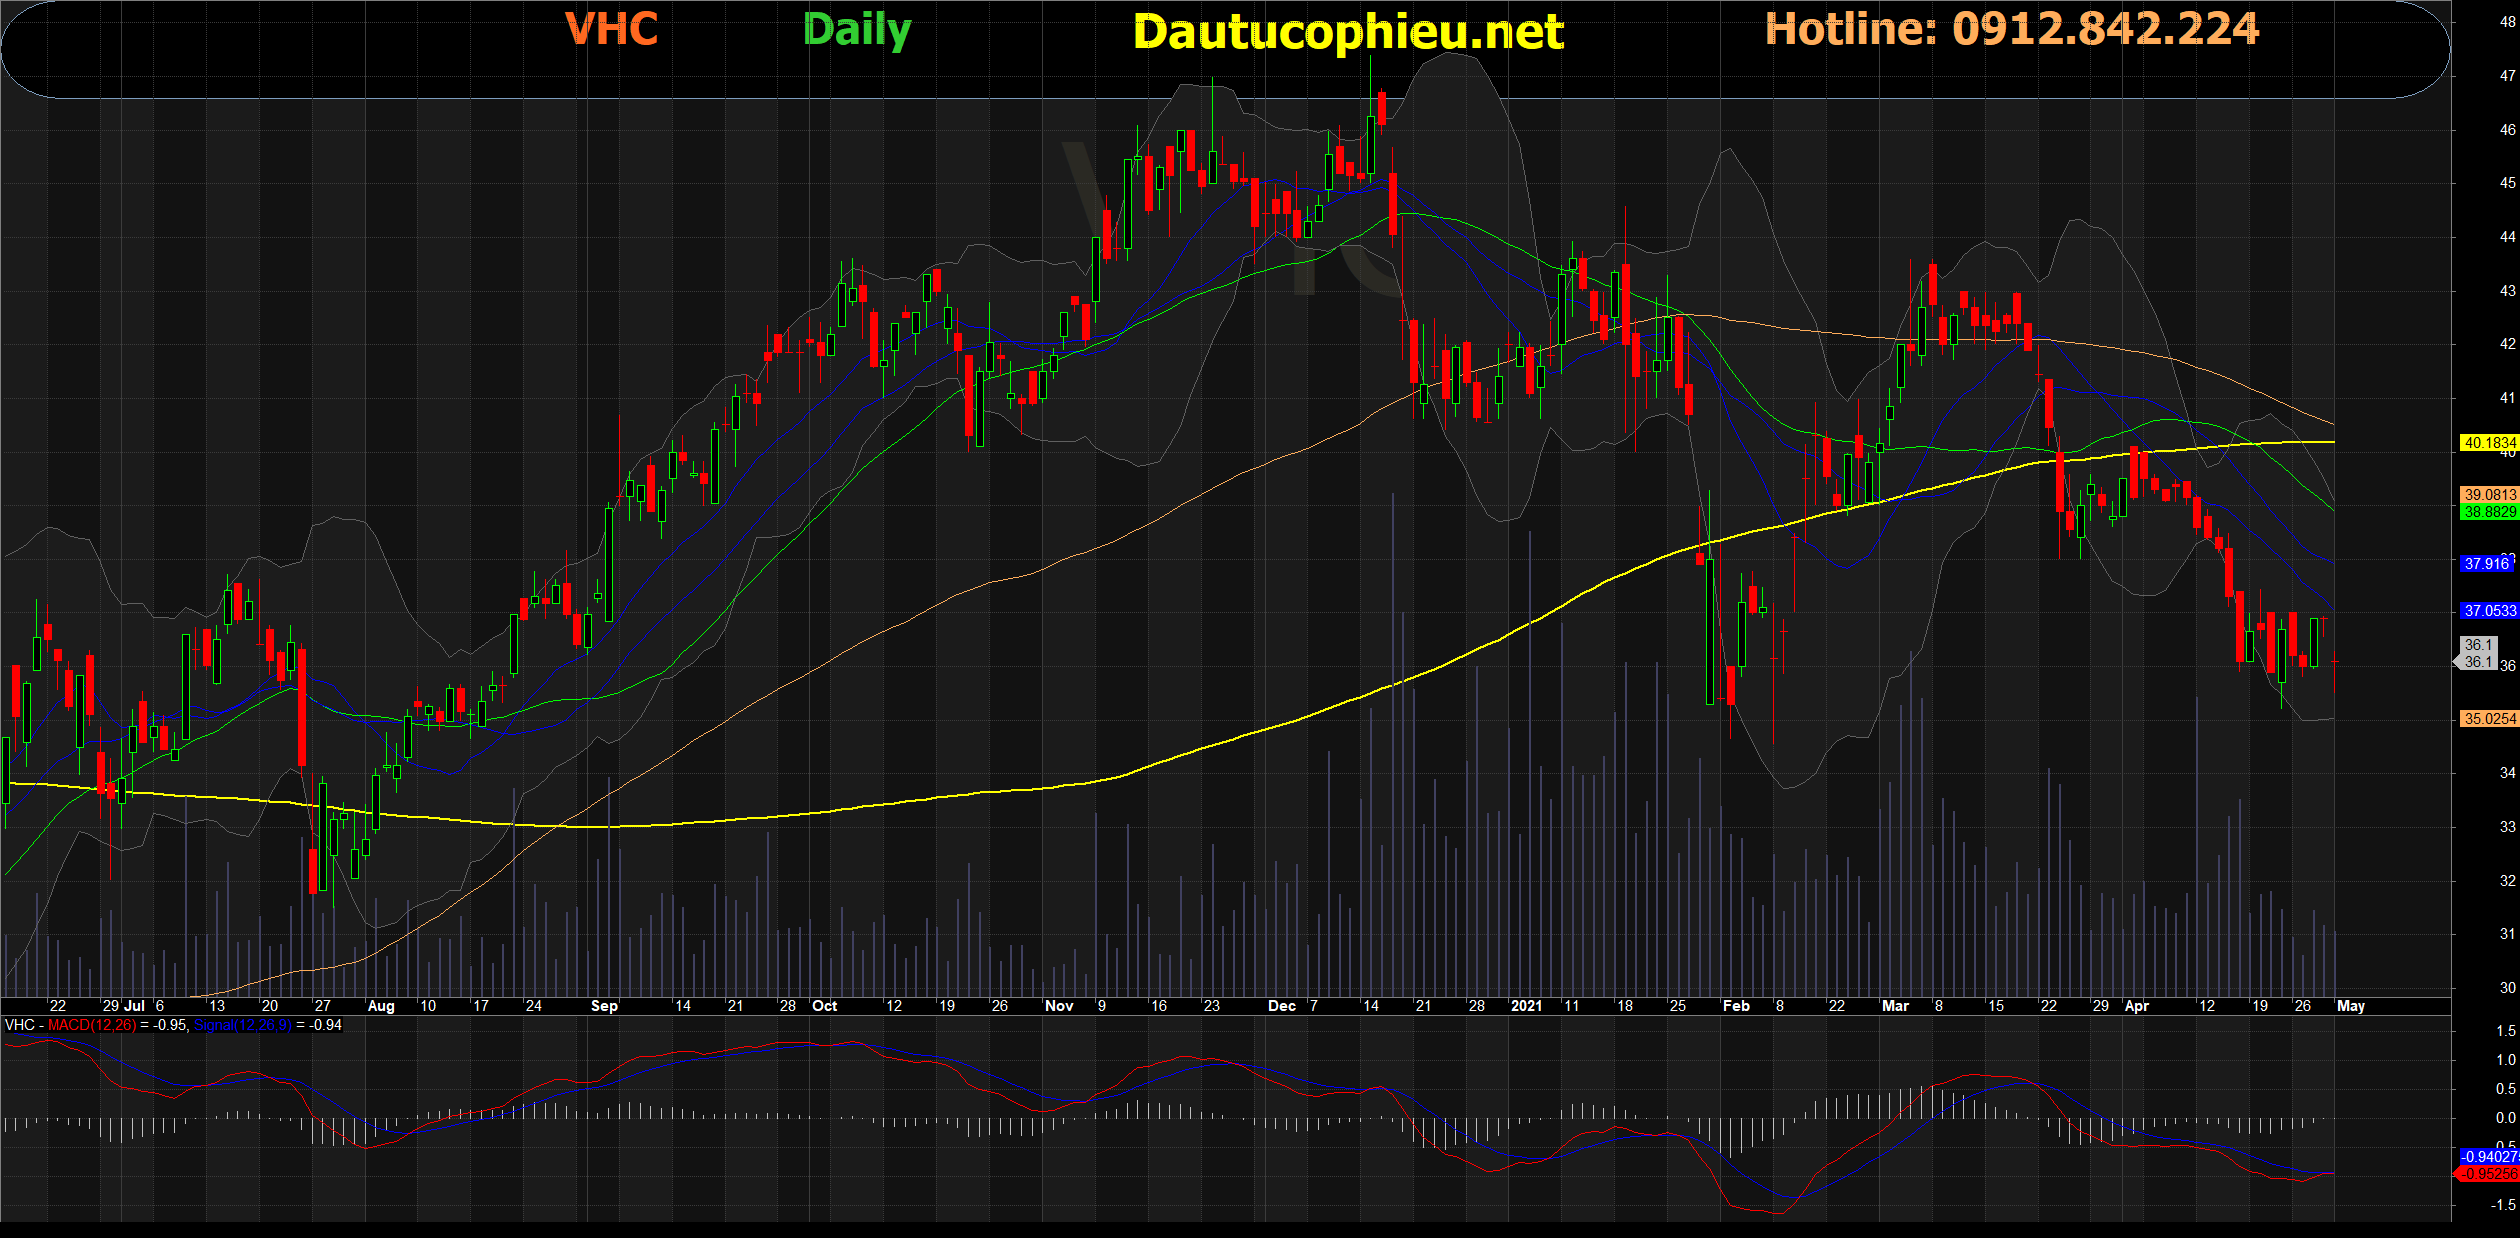Click the 2021 year marker on date axis
2520x1238 pixels.
point(1526,1006)
